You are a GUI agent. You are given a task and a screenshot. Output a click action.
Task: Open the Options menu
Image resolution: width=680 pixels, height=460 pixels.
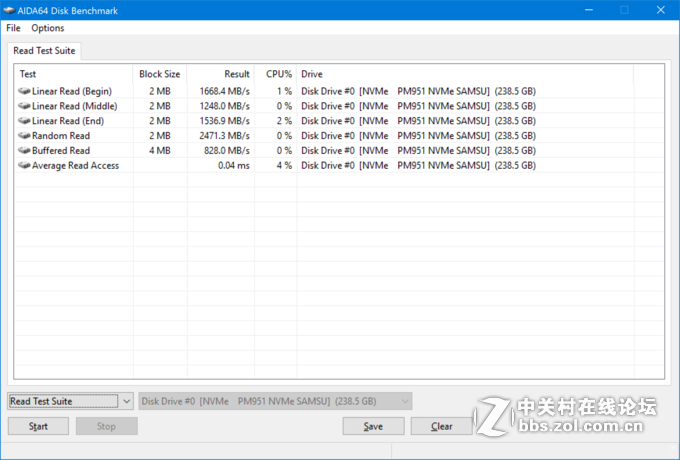[48, 28]
